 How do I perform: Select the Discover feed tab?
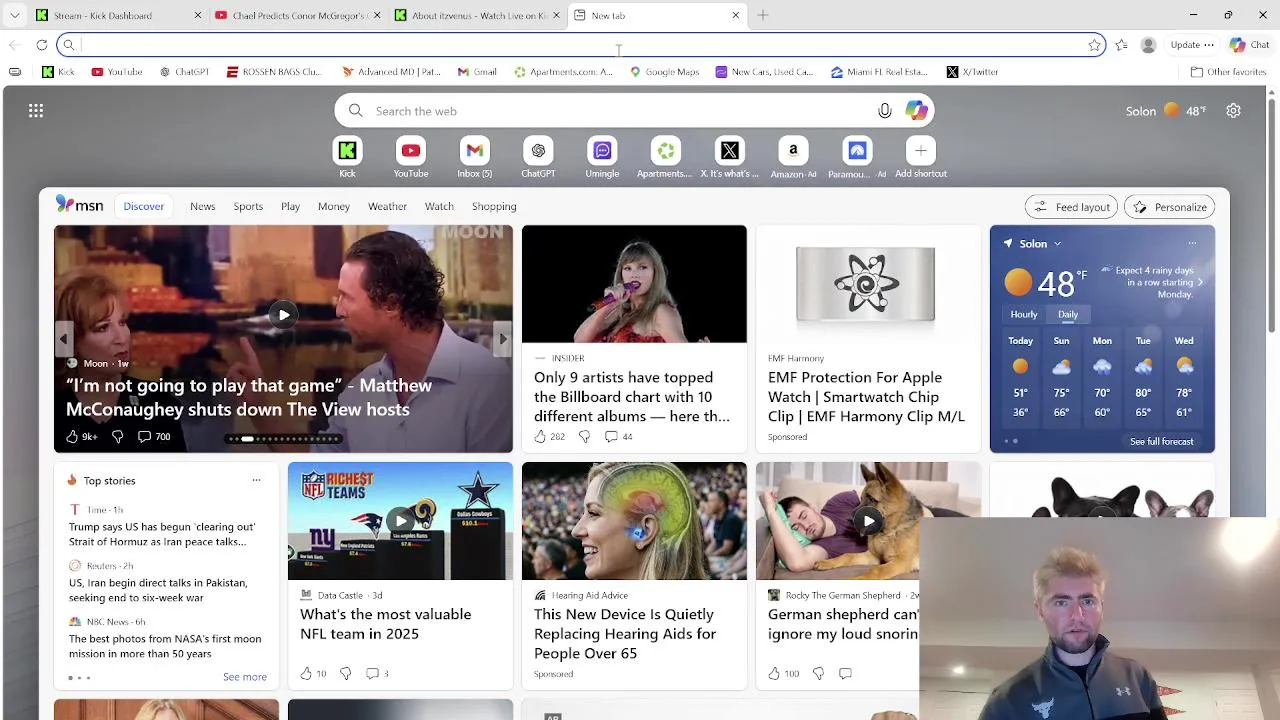coord(143,206)
